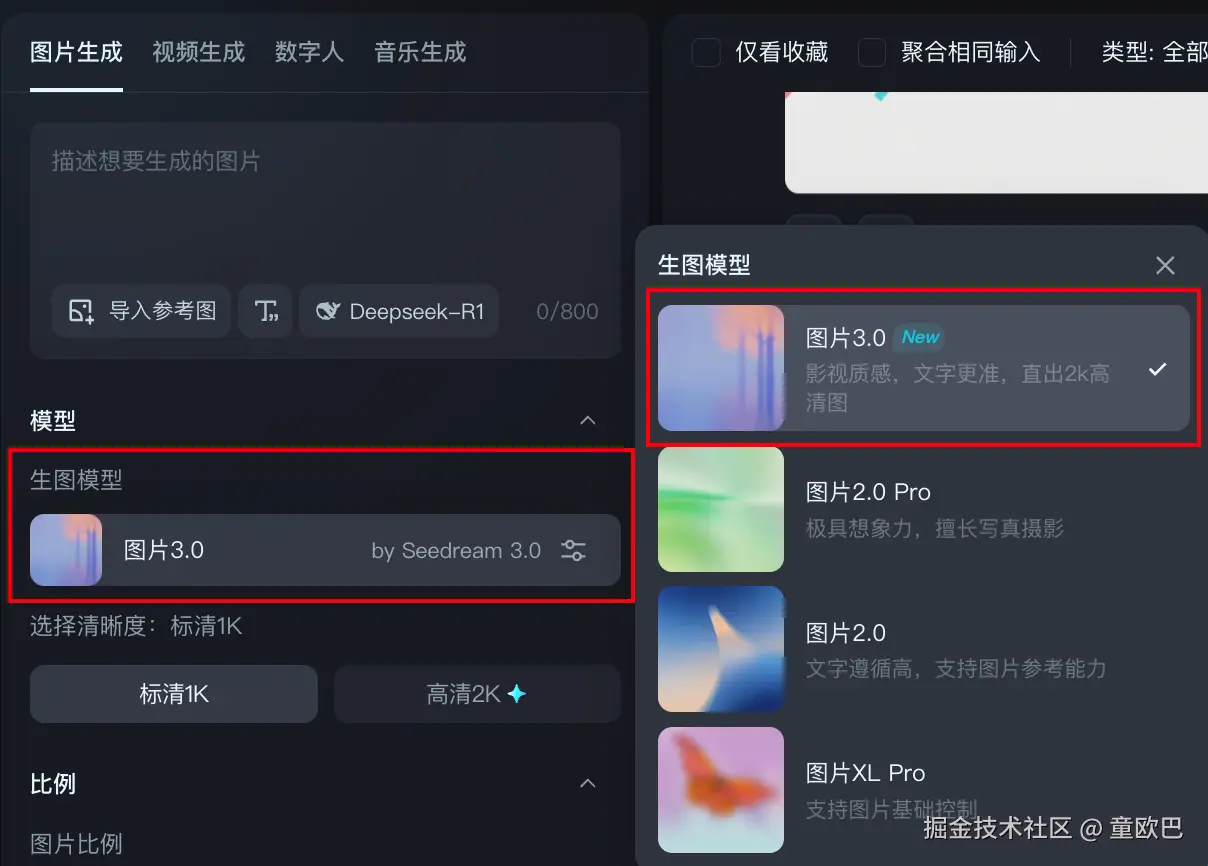Click the Deepseek-R1 whale icon
Viewport: 1208px width, 866px height.
click(328, 311)
